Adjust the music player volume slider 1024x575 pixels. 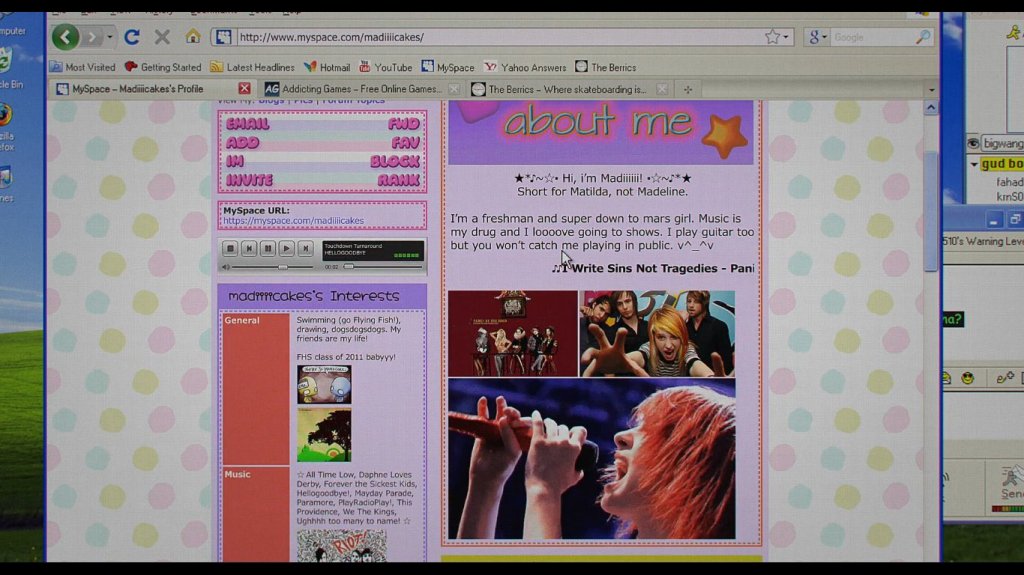point(282,267)
